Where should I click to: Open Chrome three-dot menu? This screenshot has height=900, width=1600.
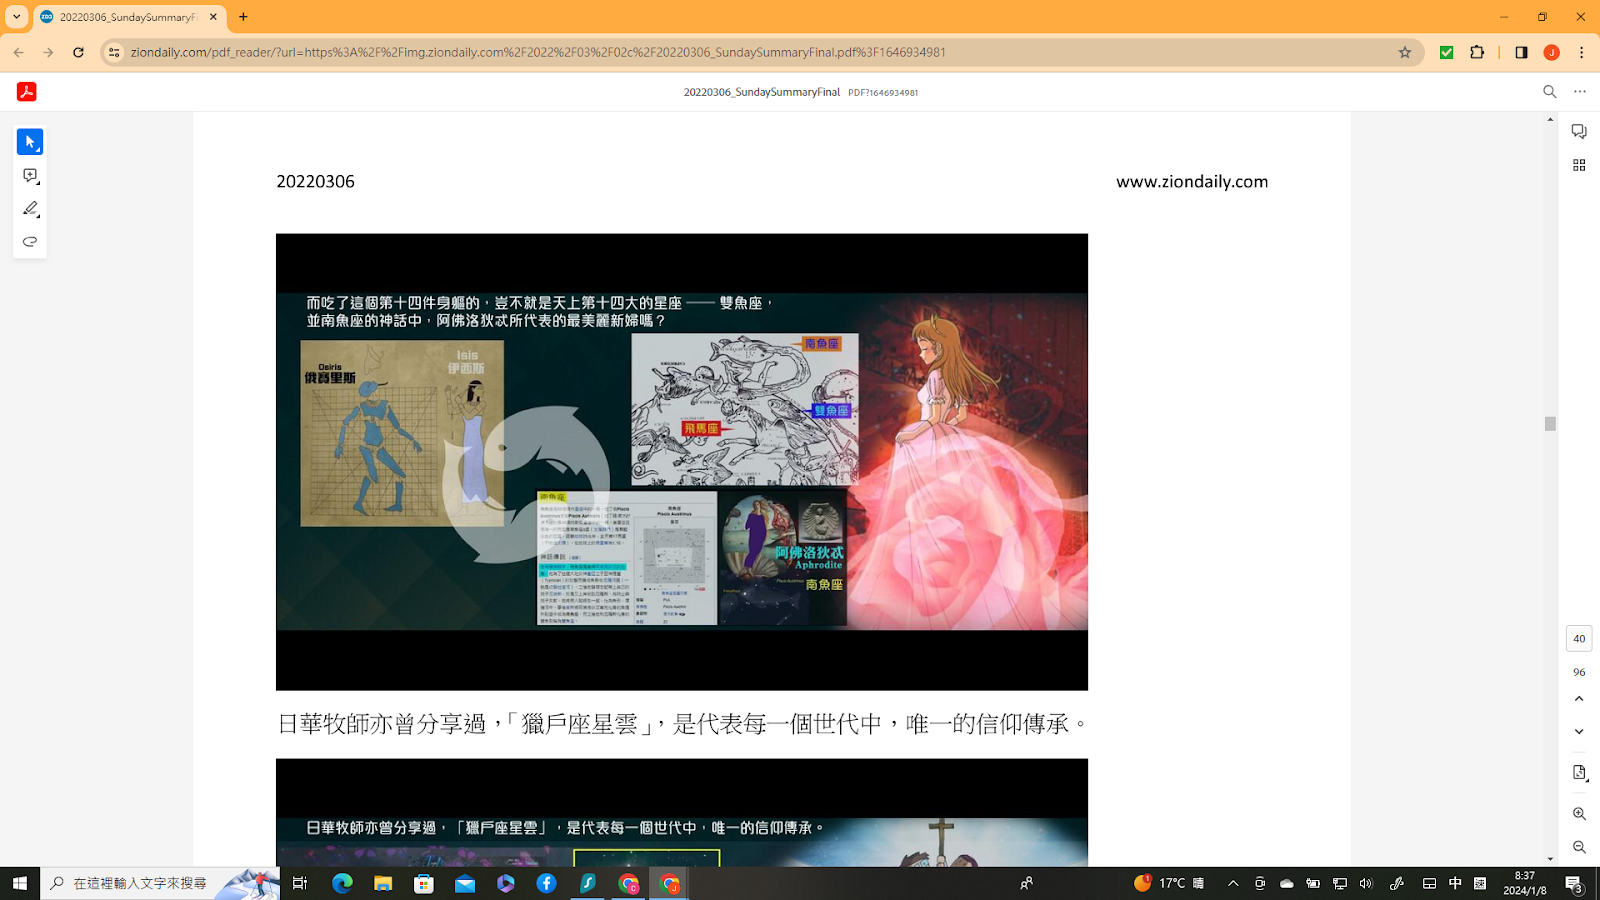[x=1581, y=52]
